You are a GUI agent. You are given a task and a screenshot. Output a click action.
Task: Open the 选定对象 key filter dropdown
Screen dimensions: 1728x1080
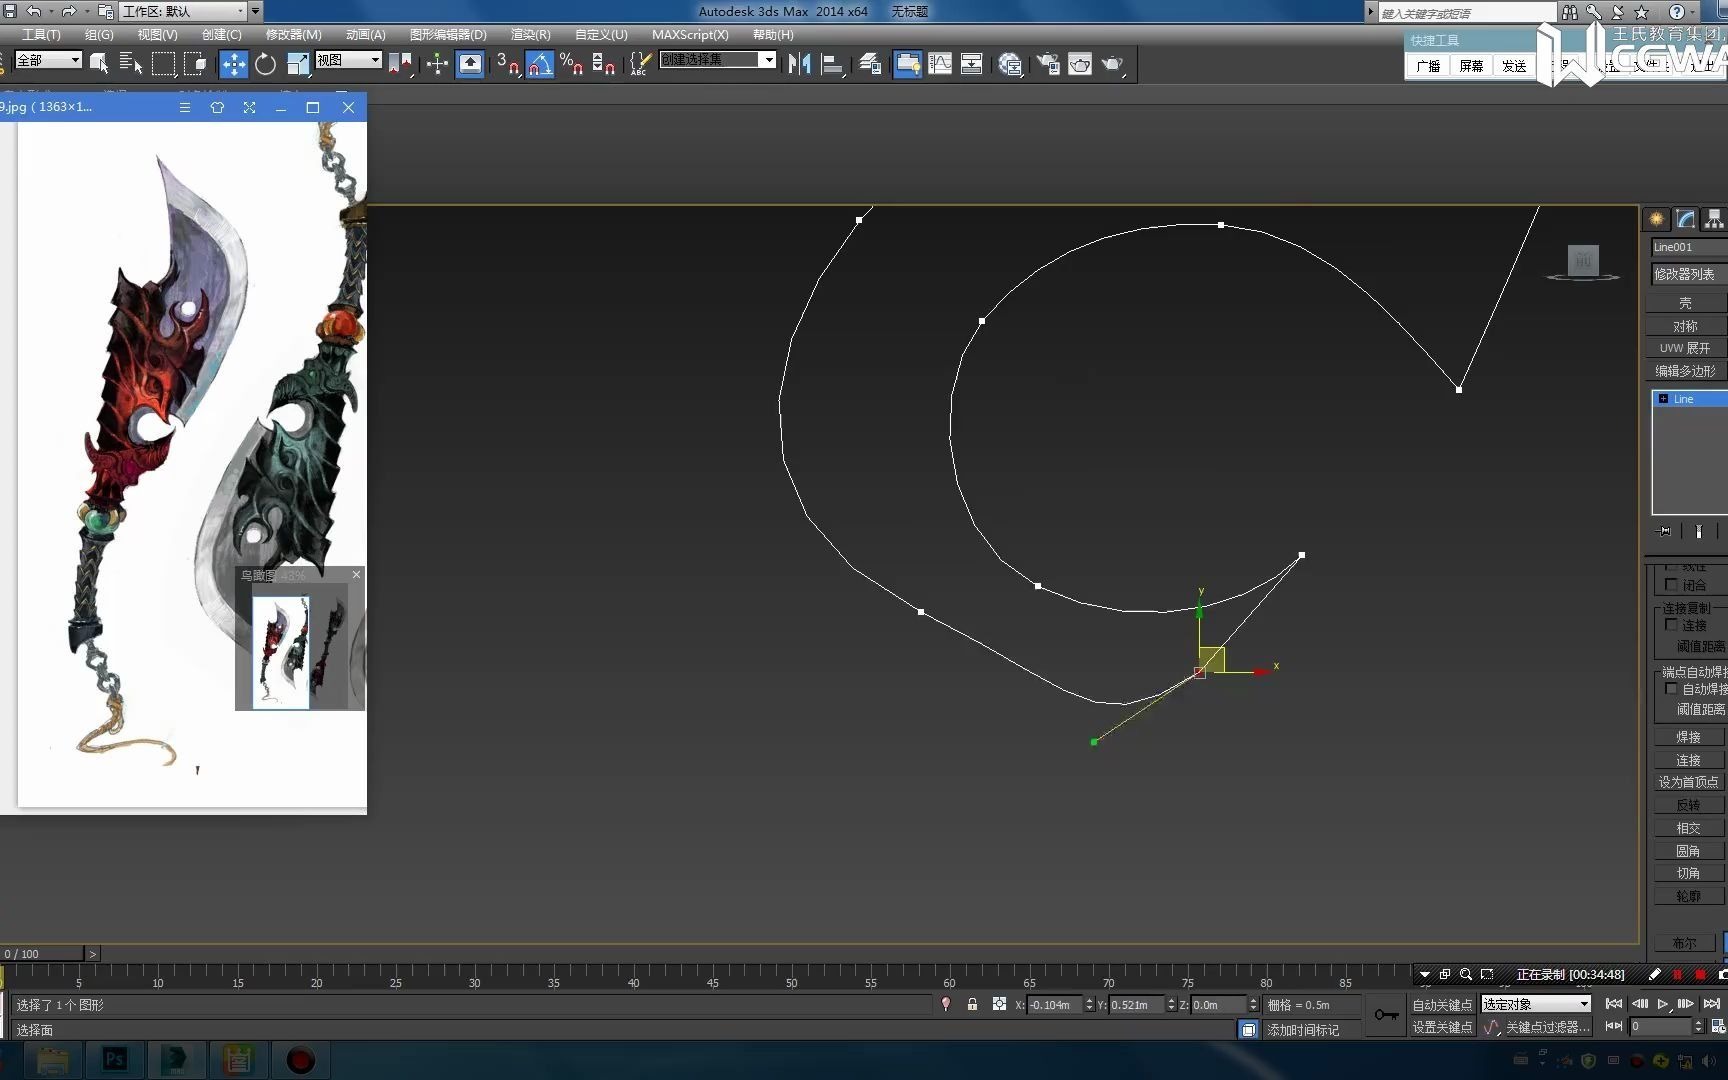tap(1583, 1004)
